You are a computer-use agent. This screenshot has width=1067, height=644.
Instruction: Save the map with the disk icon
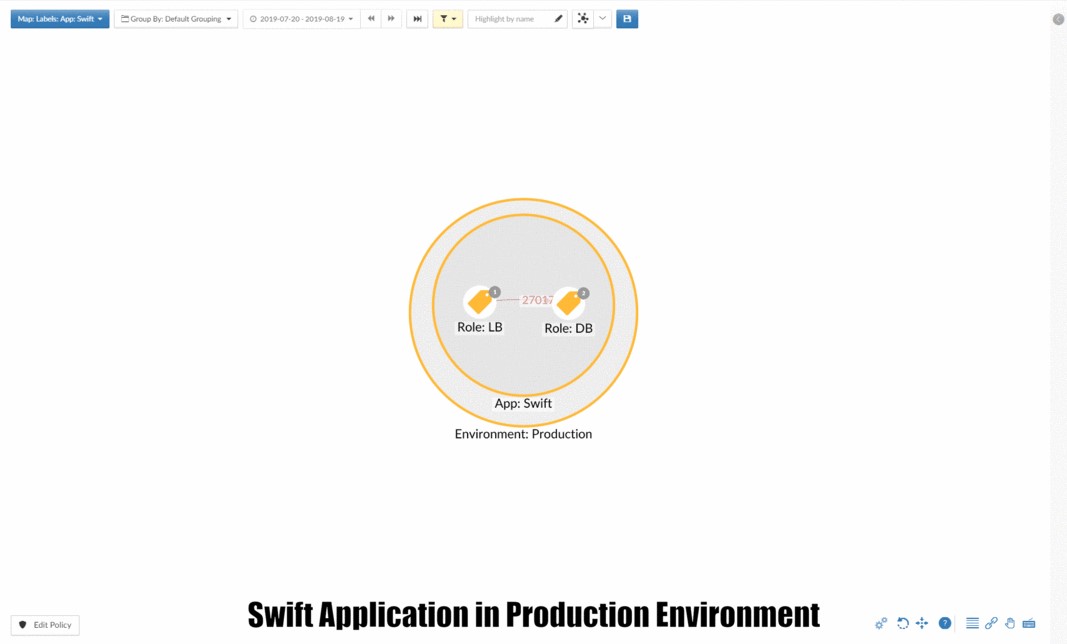point(627,19)
